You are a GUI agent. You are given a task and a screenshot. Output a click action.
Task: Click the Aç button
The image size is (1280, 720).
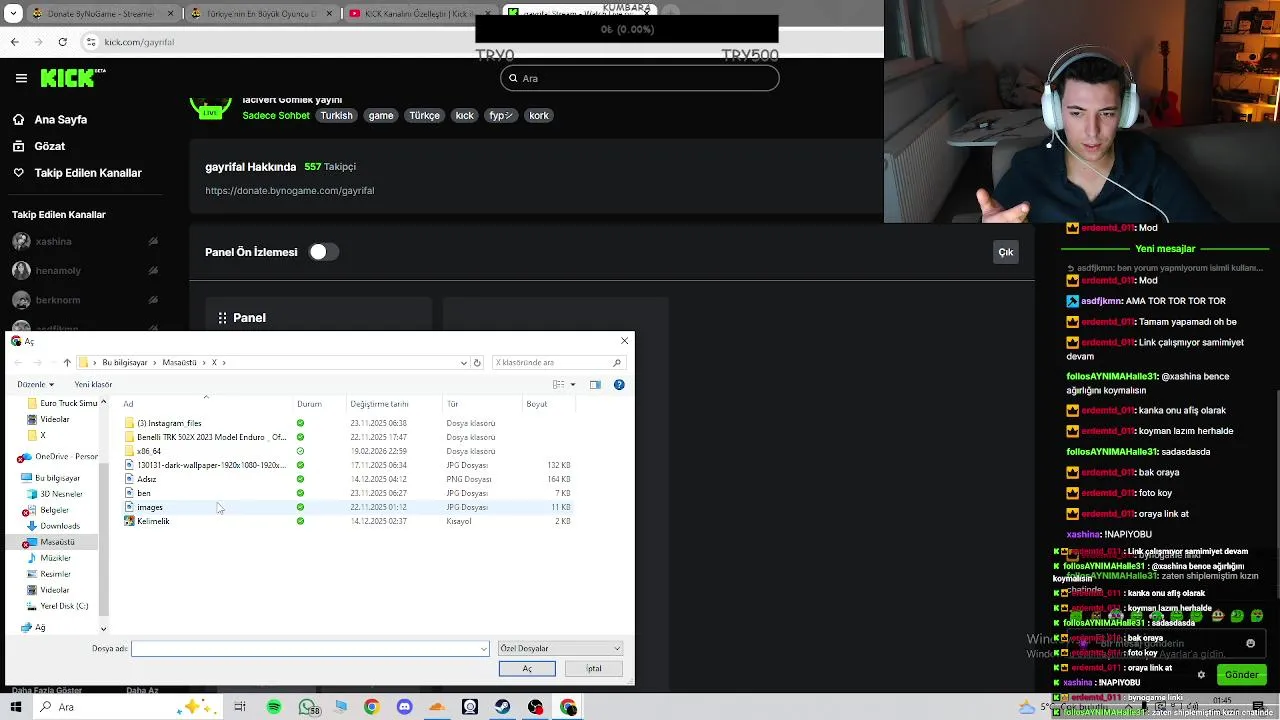coord(527,668)
